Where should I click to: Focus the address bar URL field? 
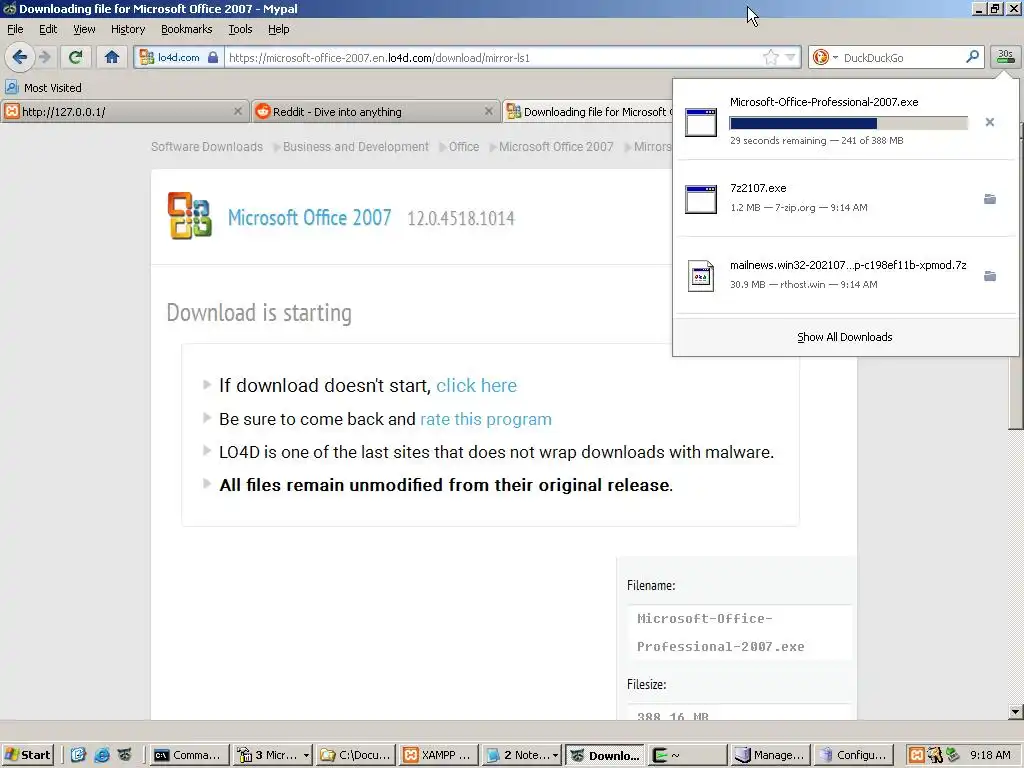493,57
